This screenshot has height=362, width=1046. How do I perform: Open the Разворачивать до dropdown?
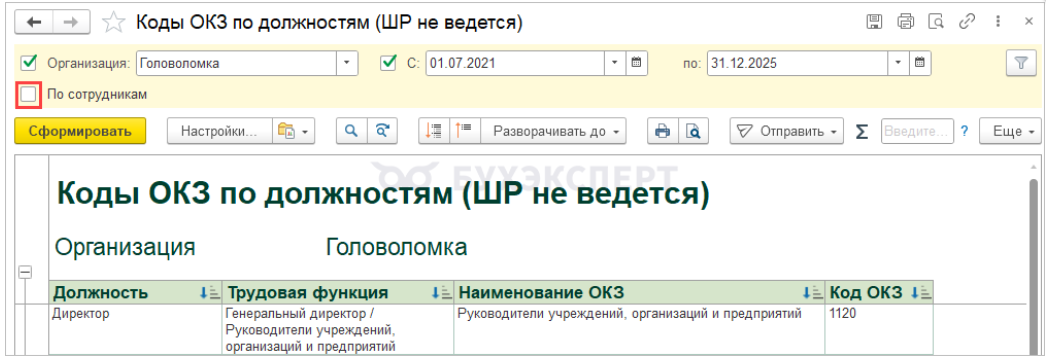click(553, 131)
